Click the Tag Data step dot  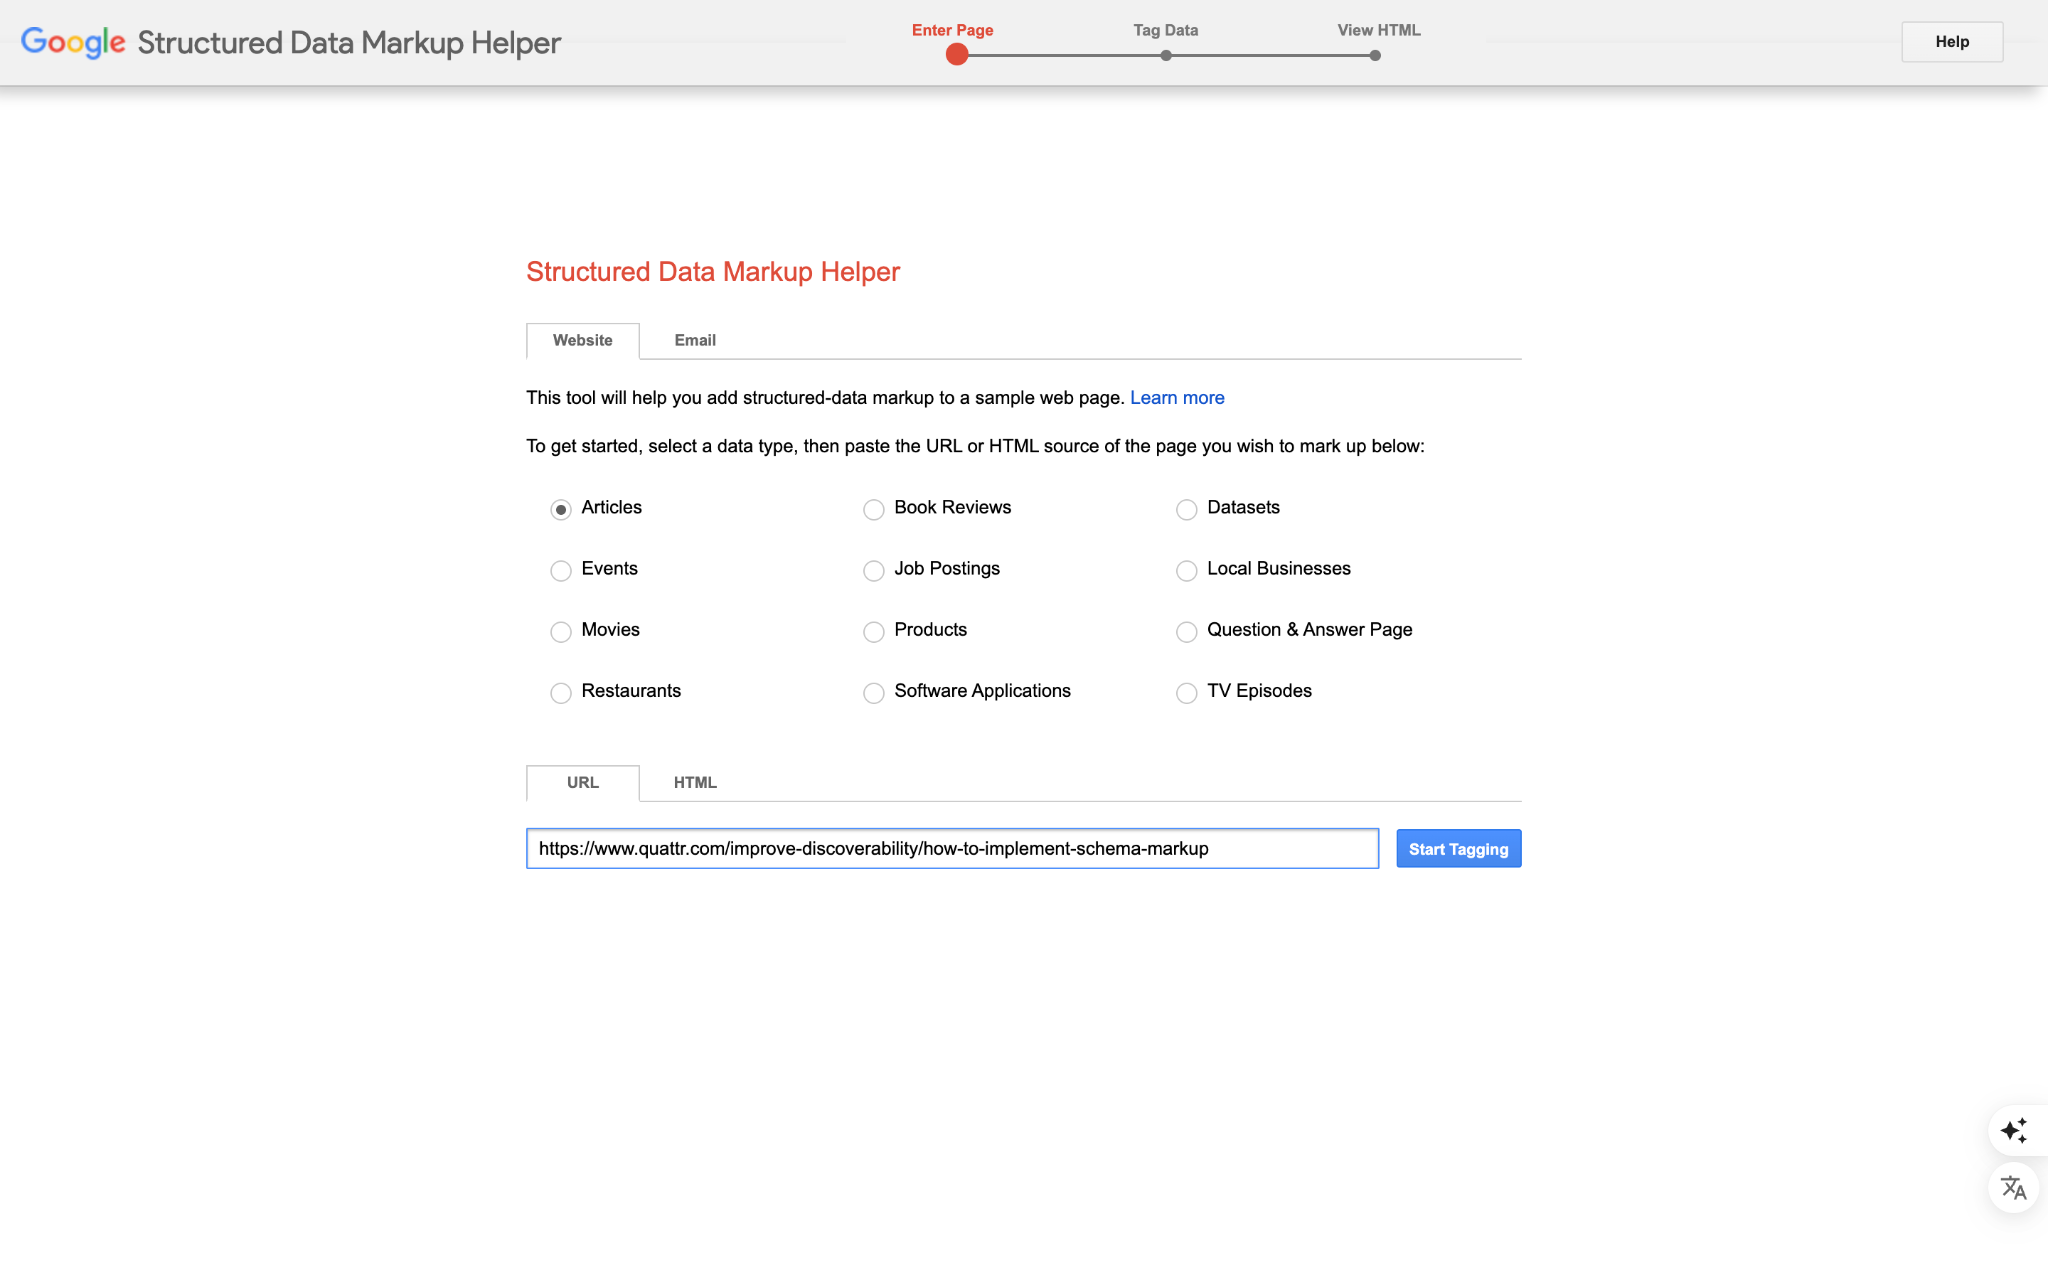1166,56
